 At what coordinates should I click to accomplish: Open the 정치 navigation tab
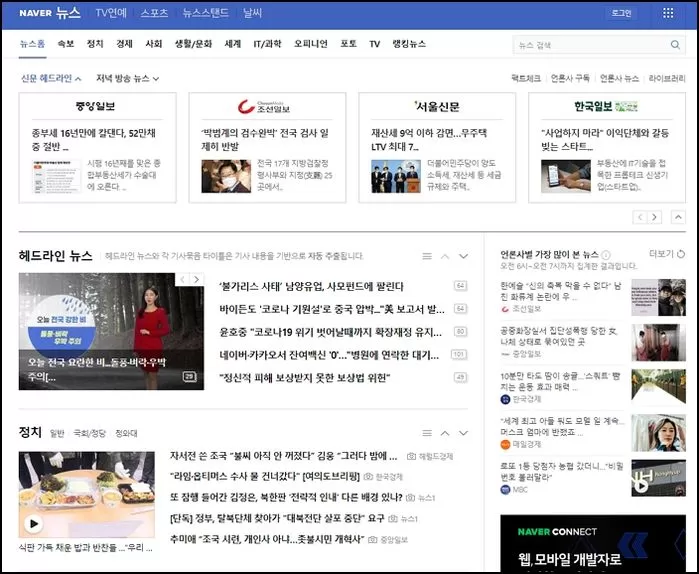pos(95,44)
